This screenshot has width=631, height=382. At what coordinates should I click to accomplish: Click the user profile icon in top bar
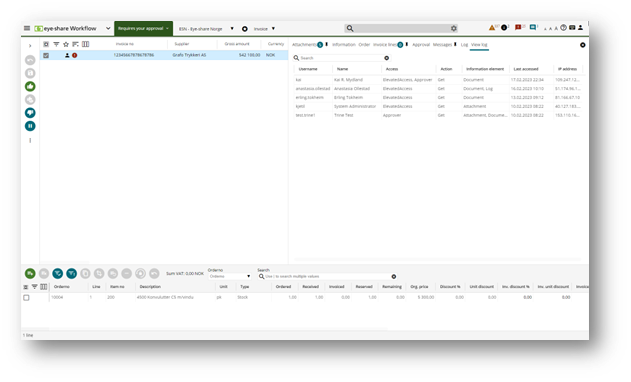[580, 28]
